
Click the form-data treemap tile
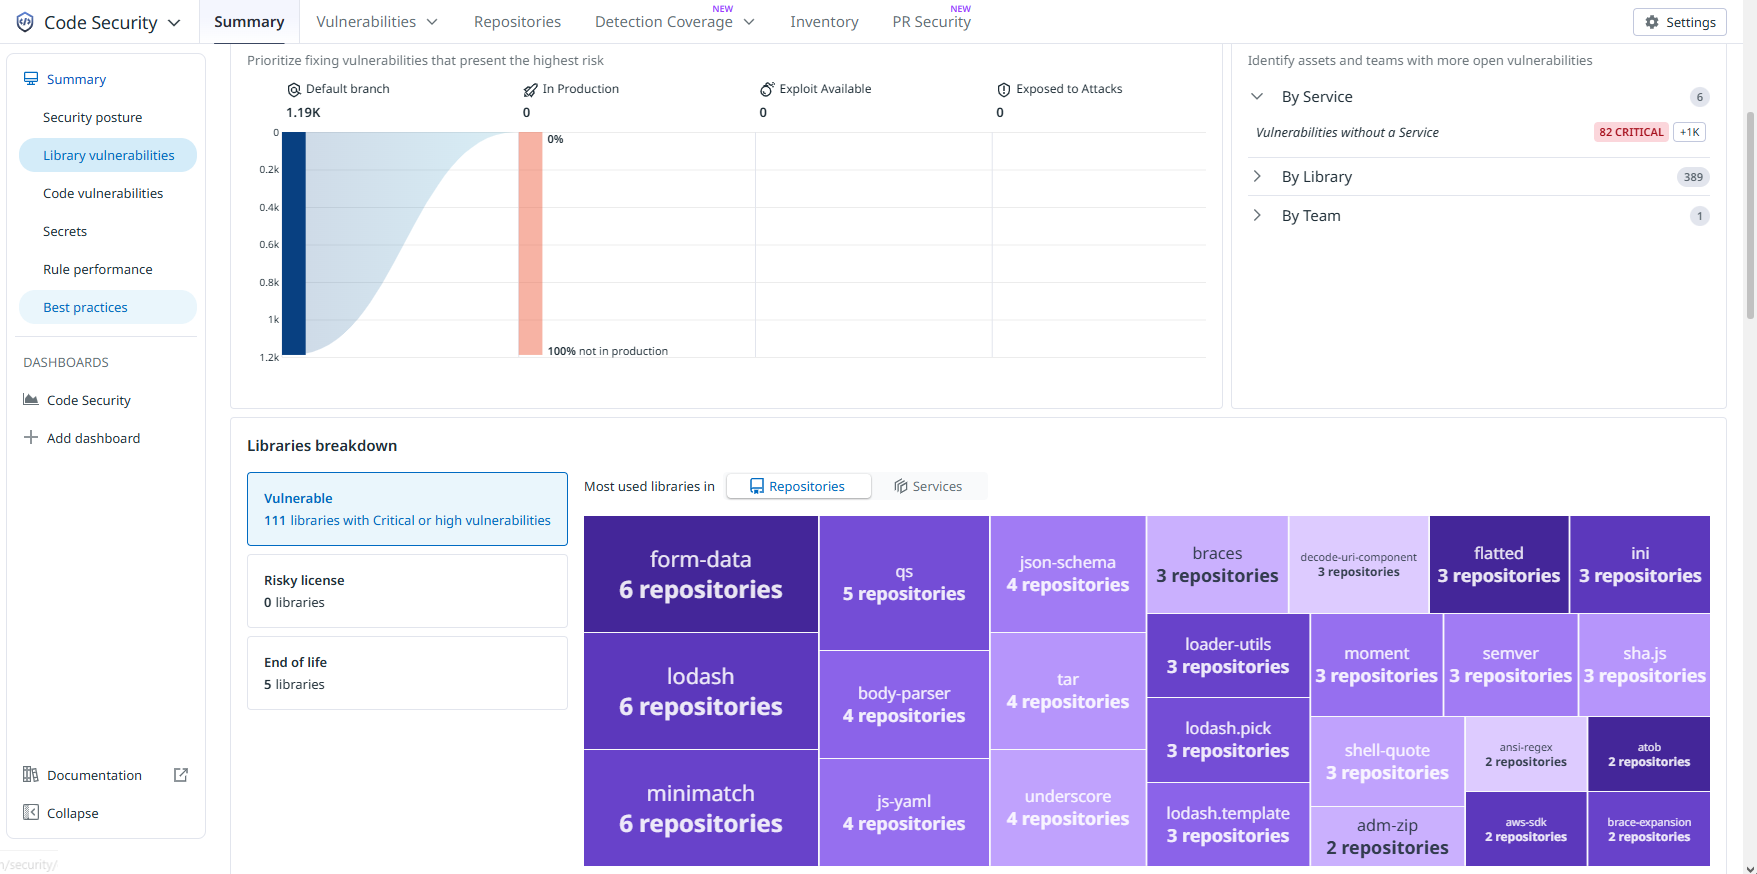(701, 574)
